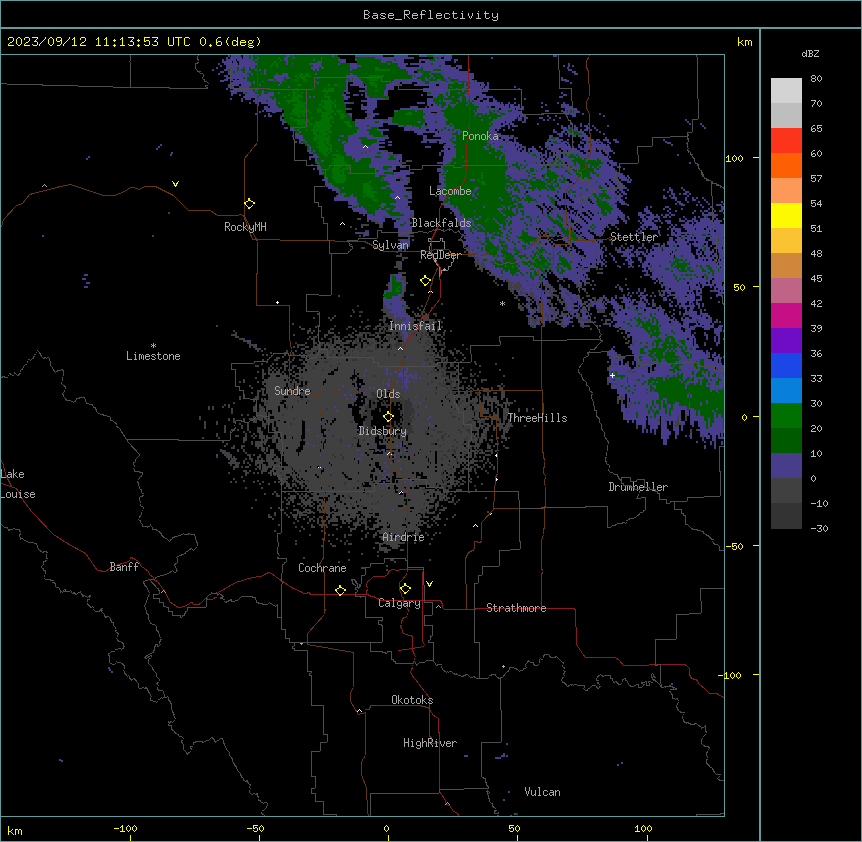Click the Airdrie city label
The image size is (862, 842).
(403, 537)
